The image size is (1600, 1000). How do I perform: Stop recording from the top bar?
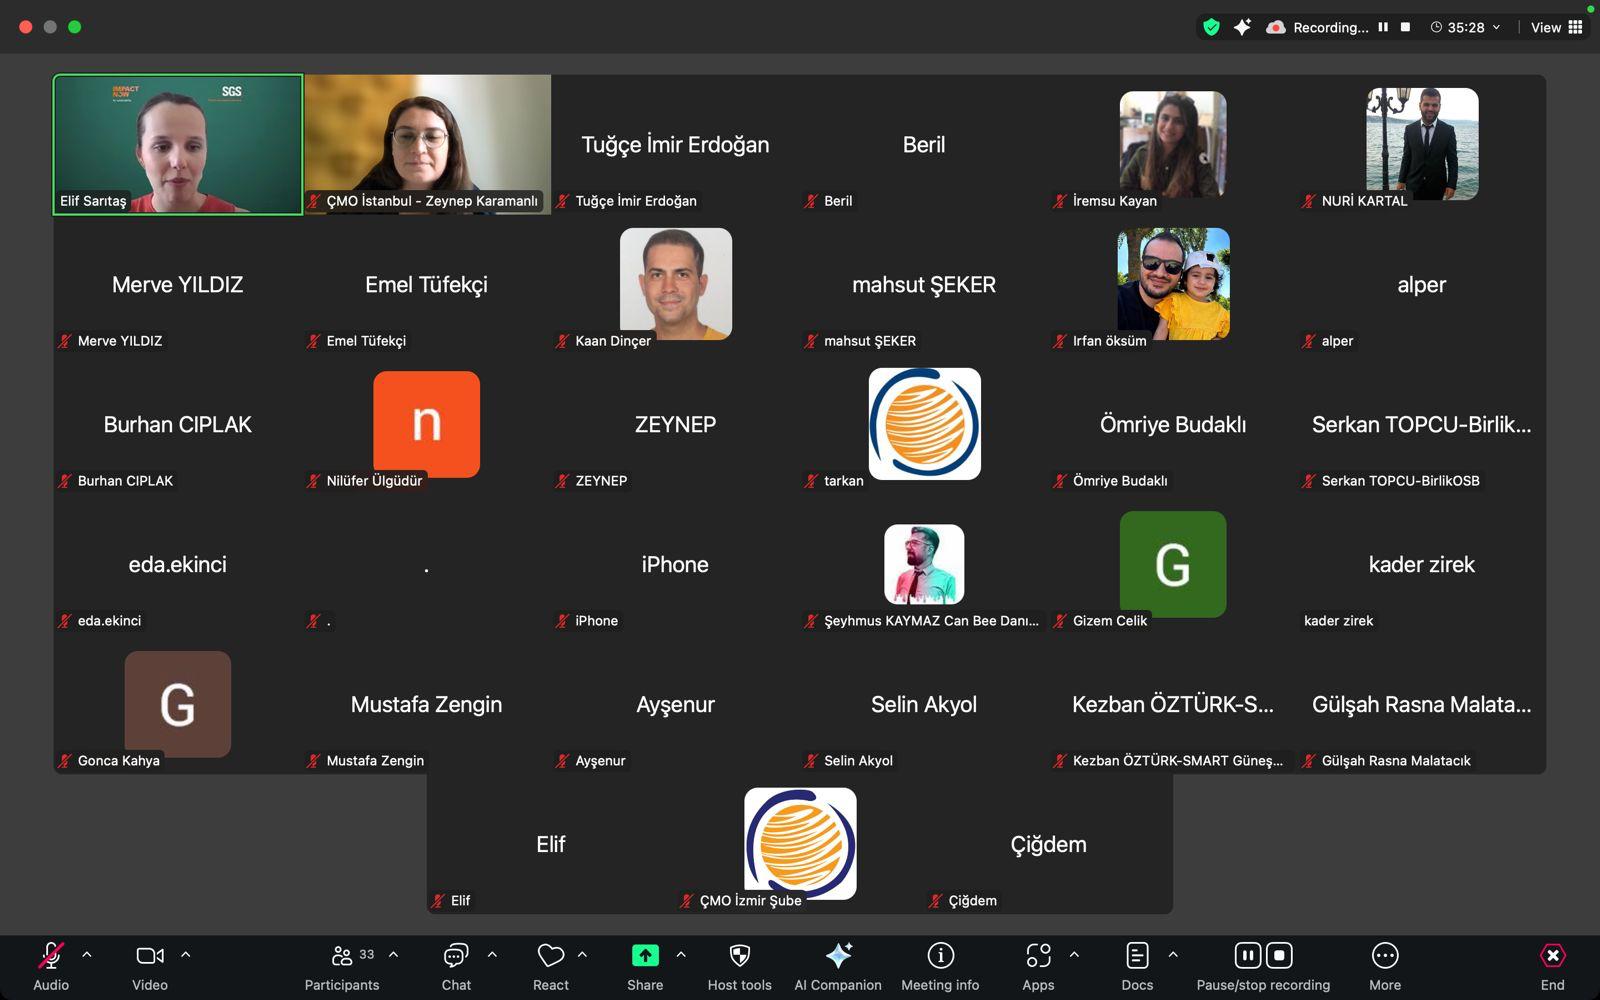(1405, 28)
